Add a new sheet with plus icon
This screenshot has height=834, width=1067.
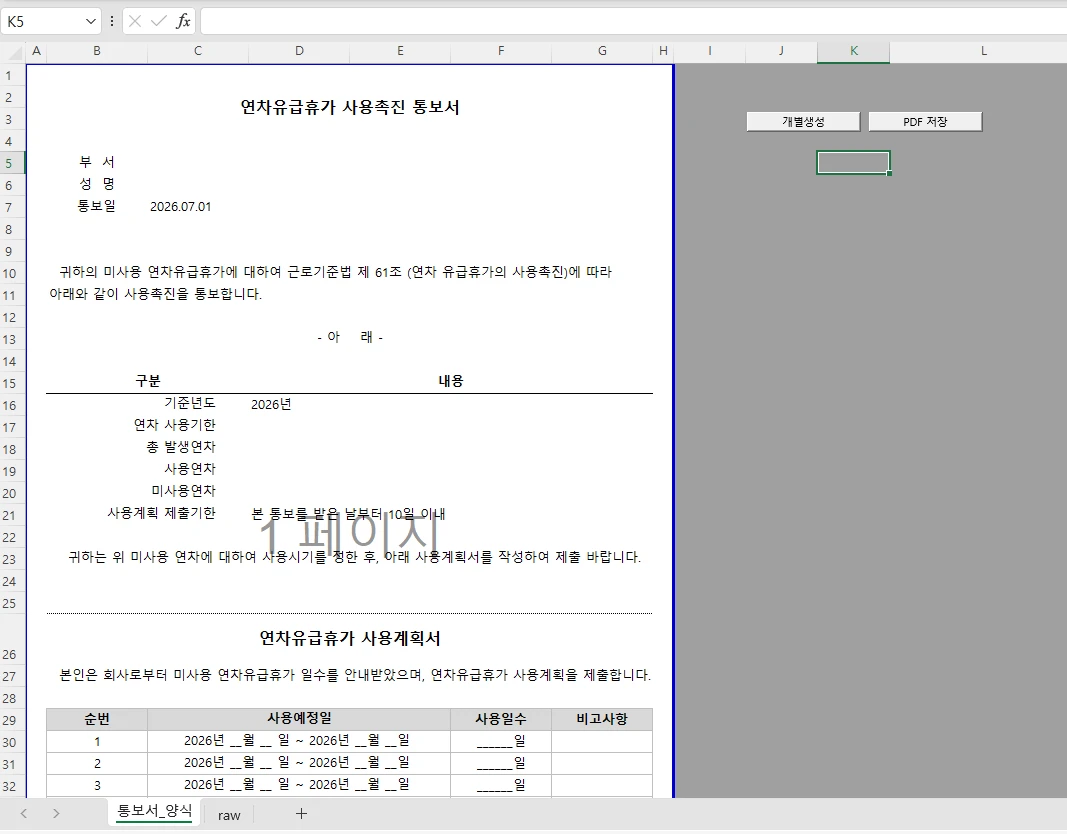(x=301, y=814)
